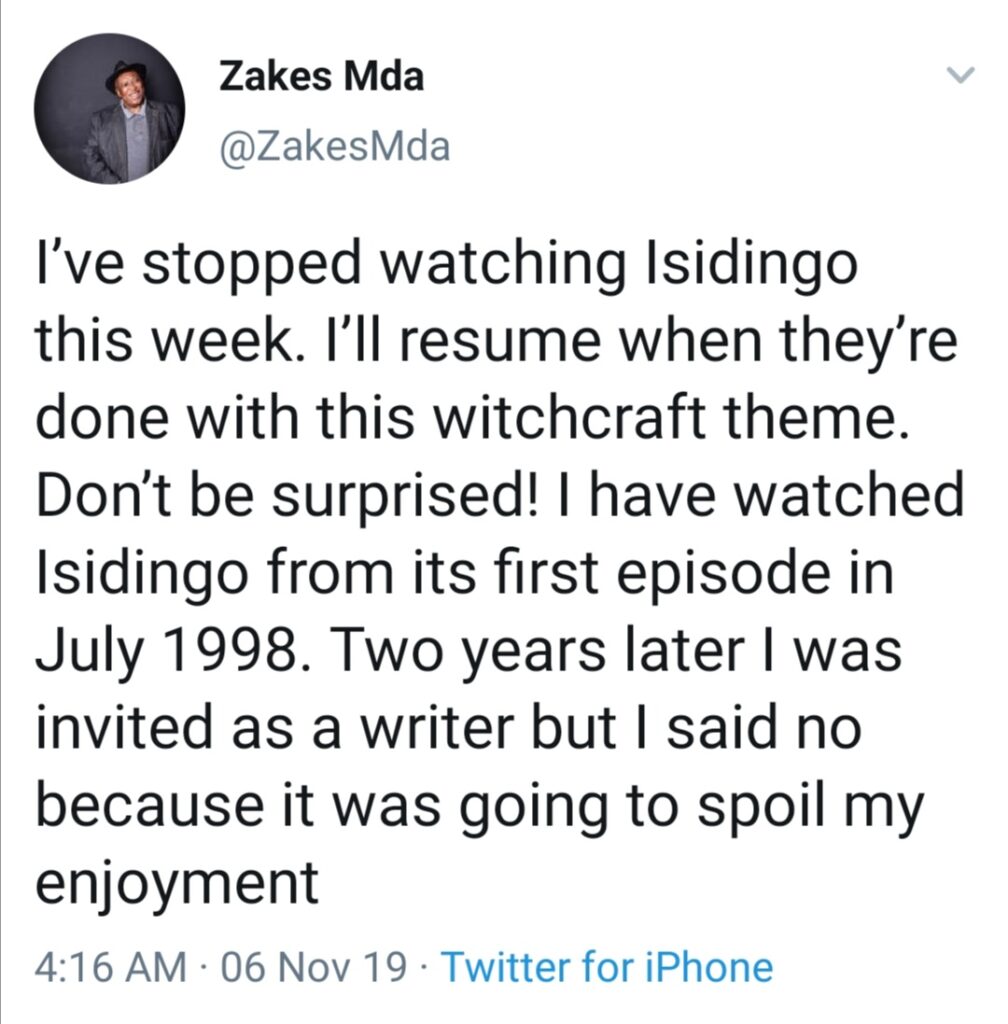Viewport: 1008px width, 1024px height.
Task: Select the word 'Isidingo' in the first line
Action: 749,264
